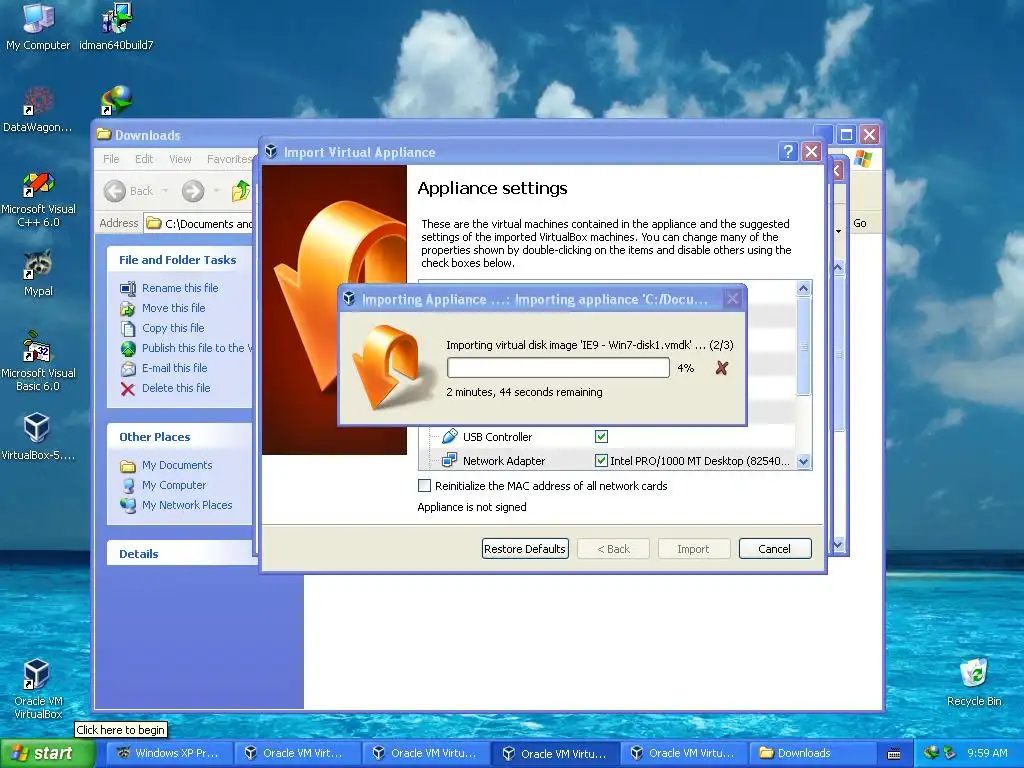
Task: Open DataWagon shortcut on desktop
Action: pos(38,109)
